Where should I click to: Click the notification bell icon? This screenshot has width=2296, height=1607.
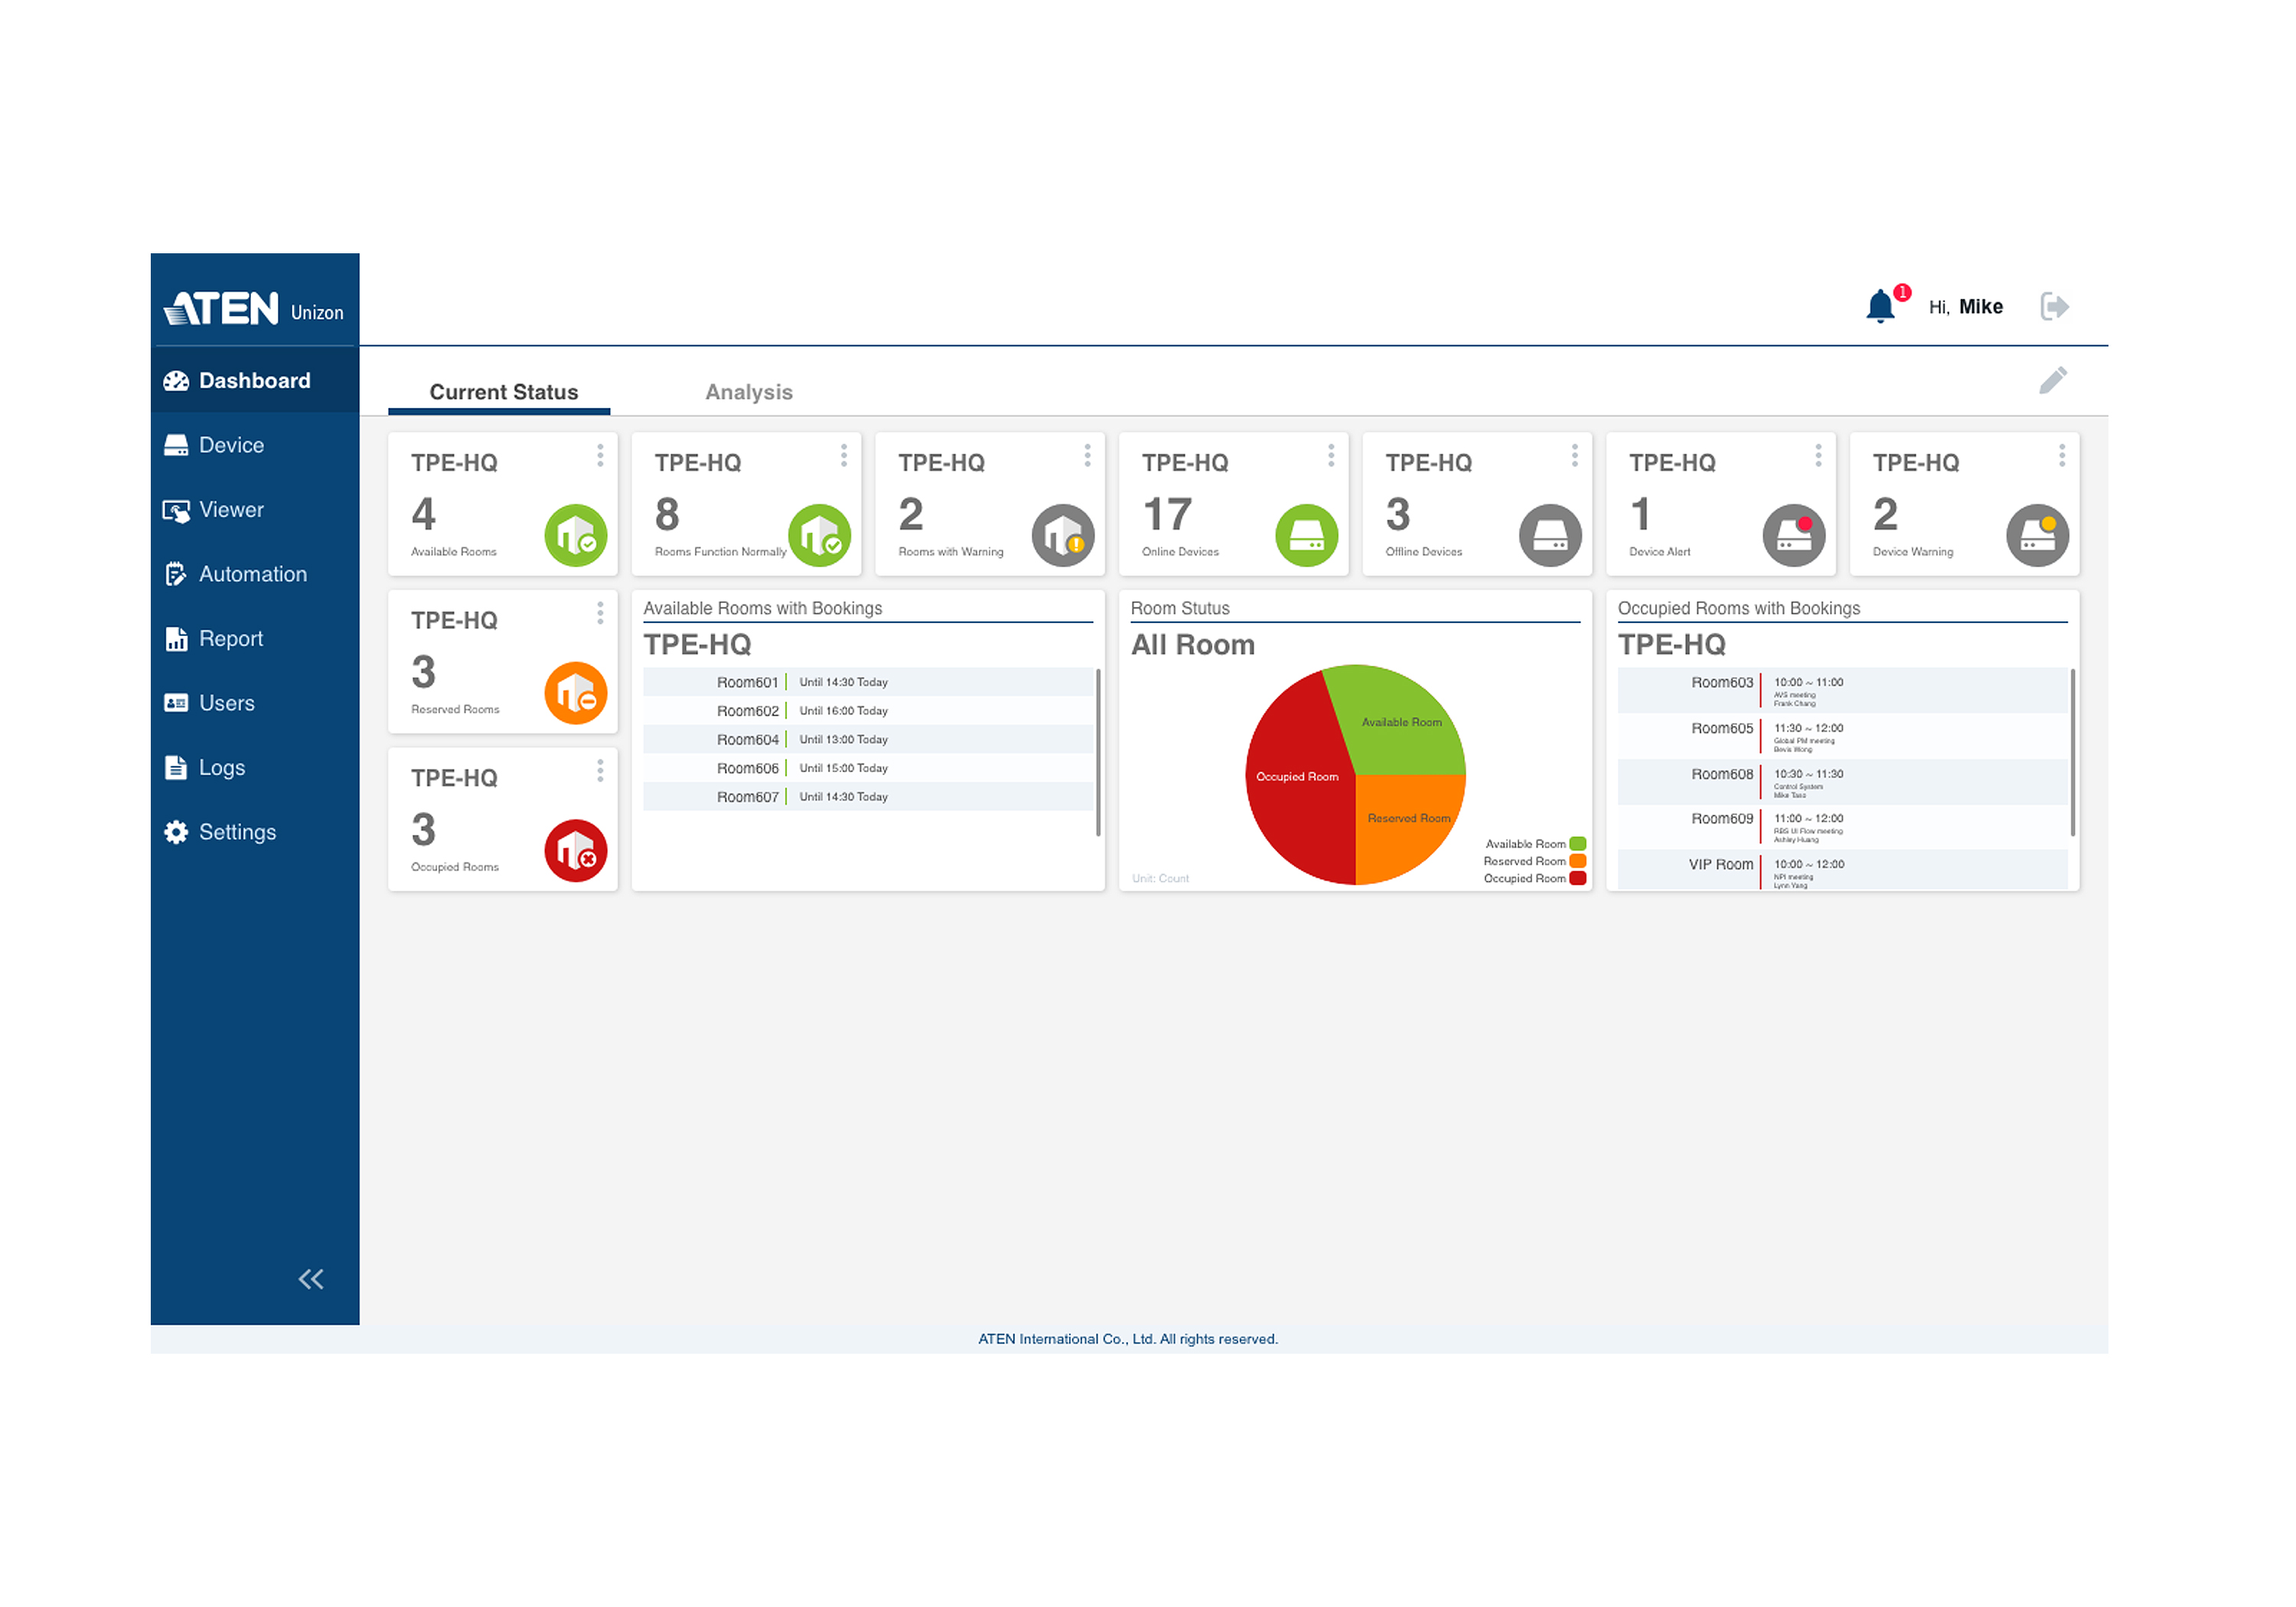tap(1880, 306)
